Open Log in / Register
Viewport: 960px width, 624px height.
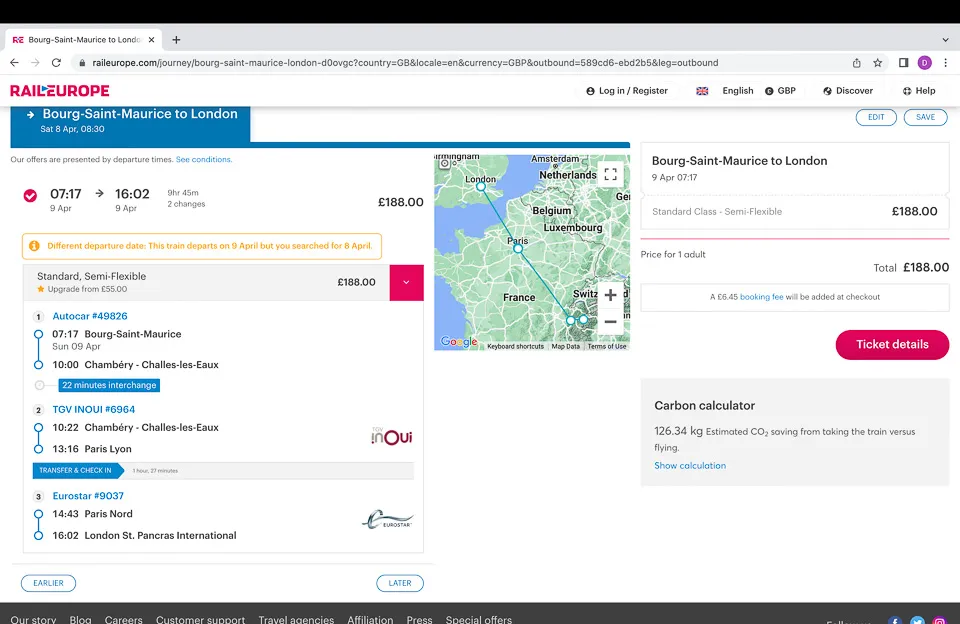click(627, 91)
